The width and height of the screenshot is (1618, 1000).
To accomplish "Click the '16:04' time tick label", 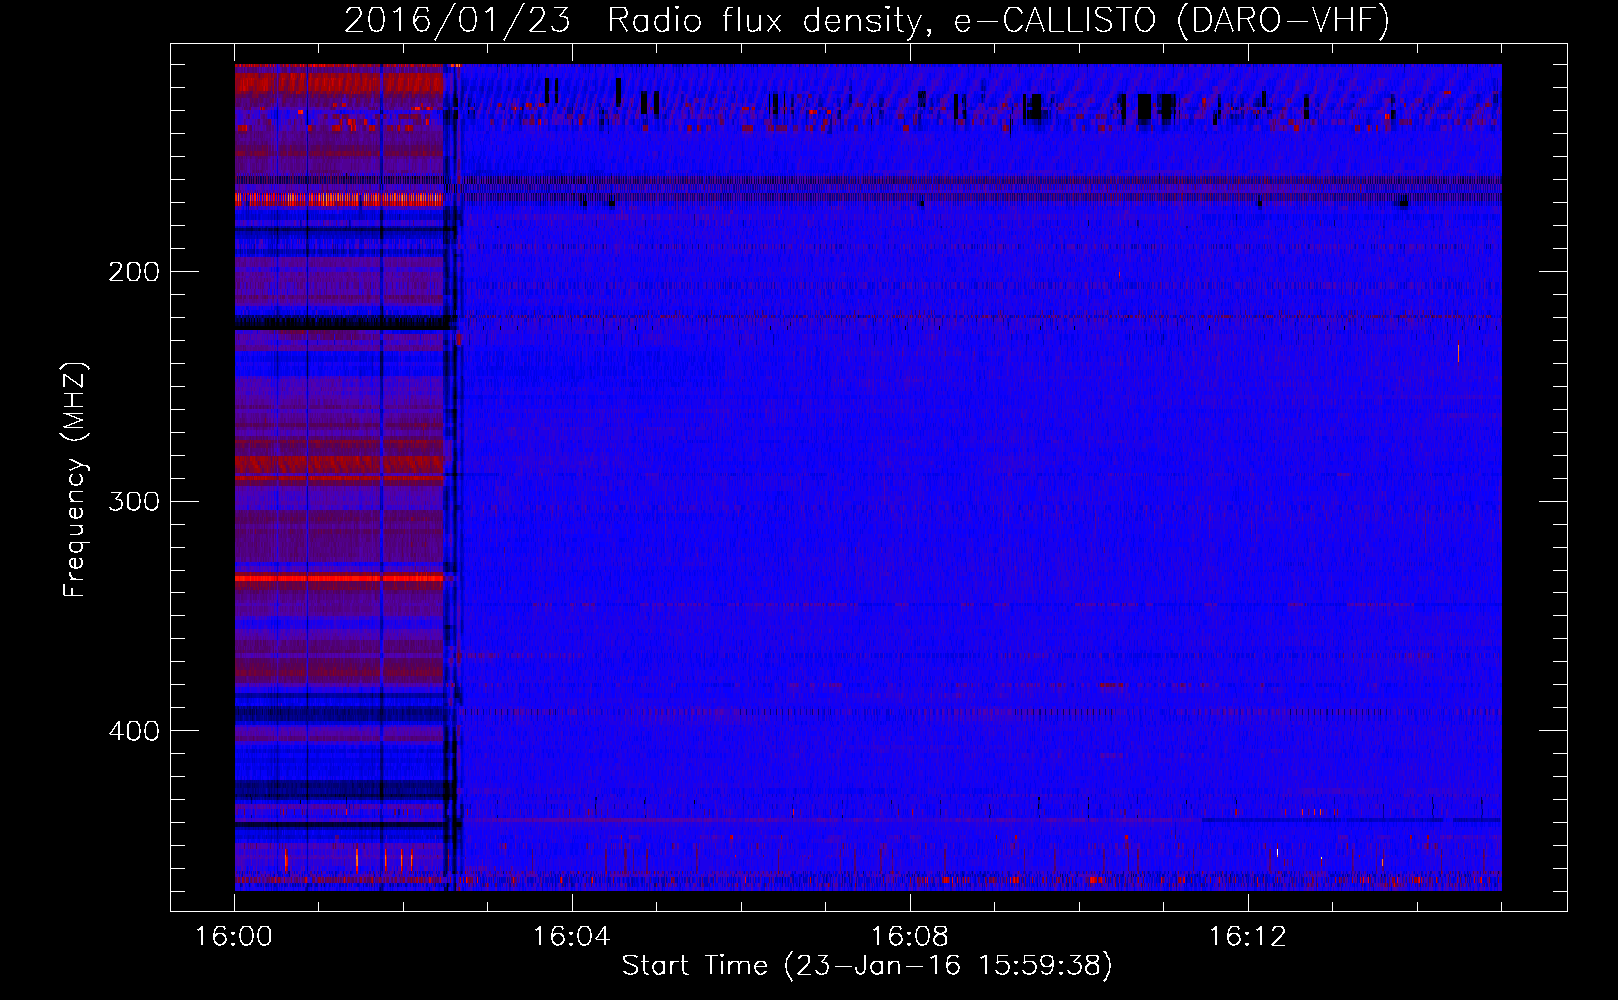I will click(572, 937).
